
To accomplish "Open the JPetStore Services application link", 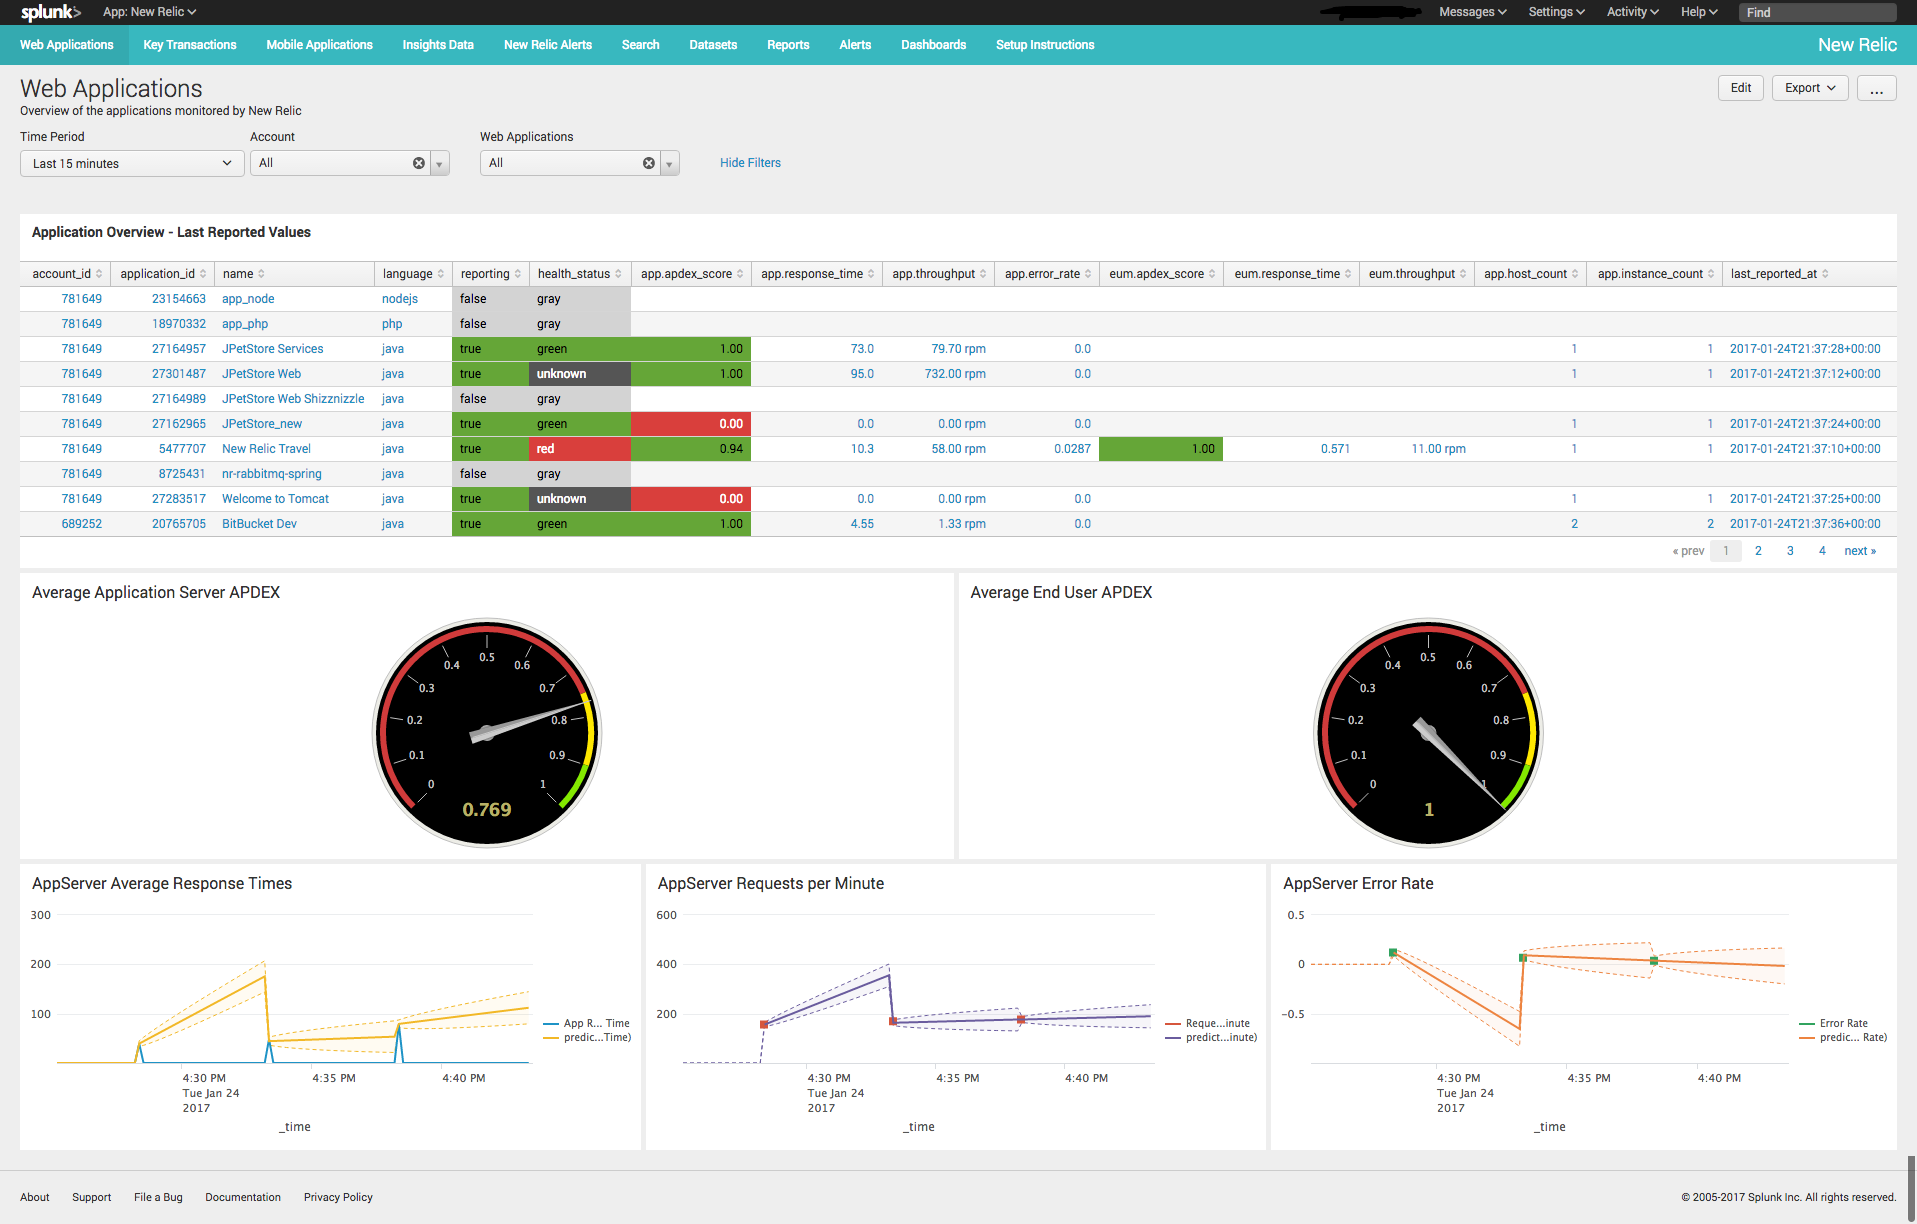I will tap(272, 349).
